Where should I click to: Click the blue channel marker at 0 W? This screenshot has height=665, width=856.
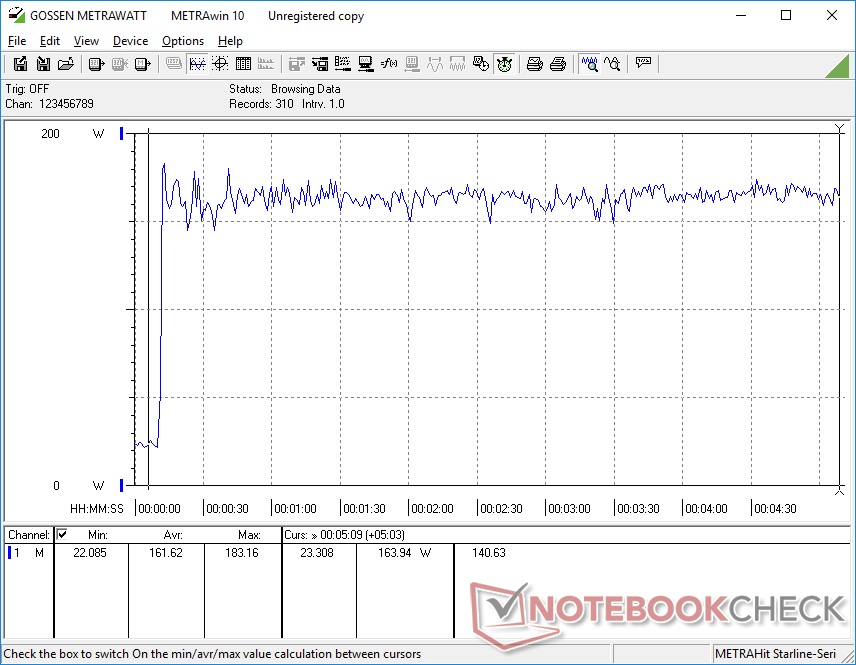click(x=121, y=485)
